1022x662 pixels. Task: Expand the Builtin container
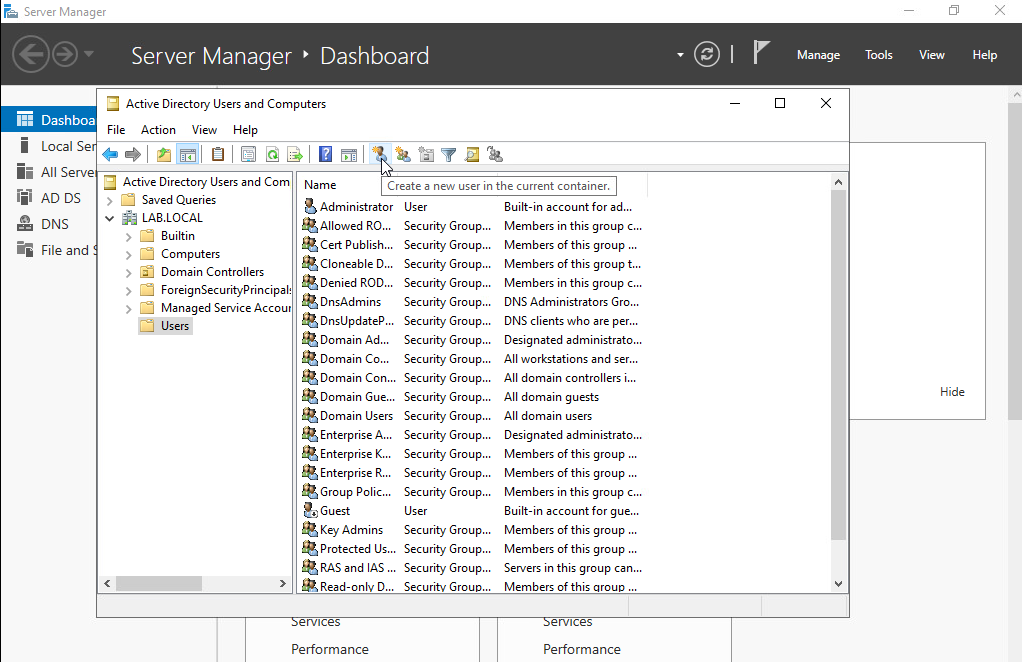[128, 237]
